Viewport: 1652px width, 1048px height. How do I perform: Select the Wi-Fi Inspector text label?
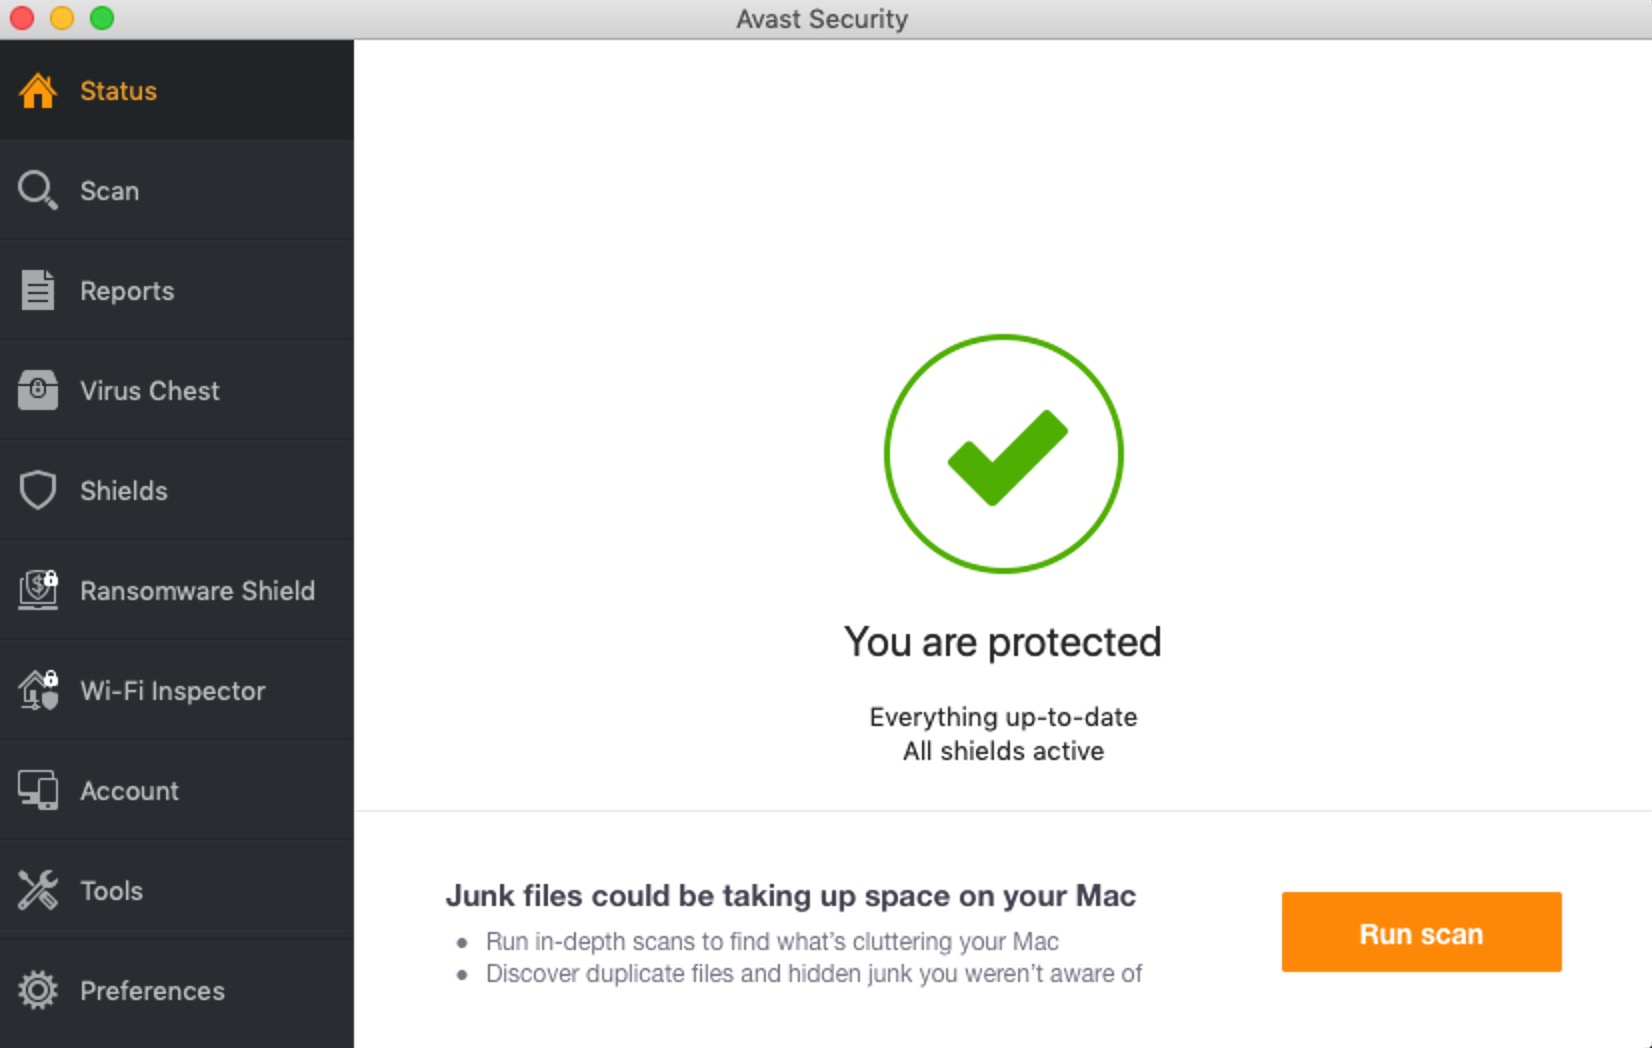click(x=173, y=691)
